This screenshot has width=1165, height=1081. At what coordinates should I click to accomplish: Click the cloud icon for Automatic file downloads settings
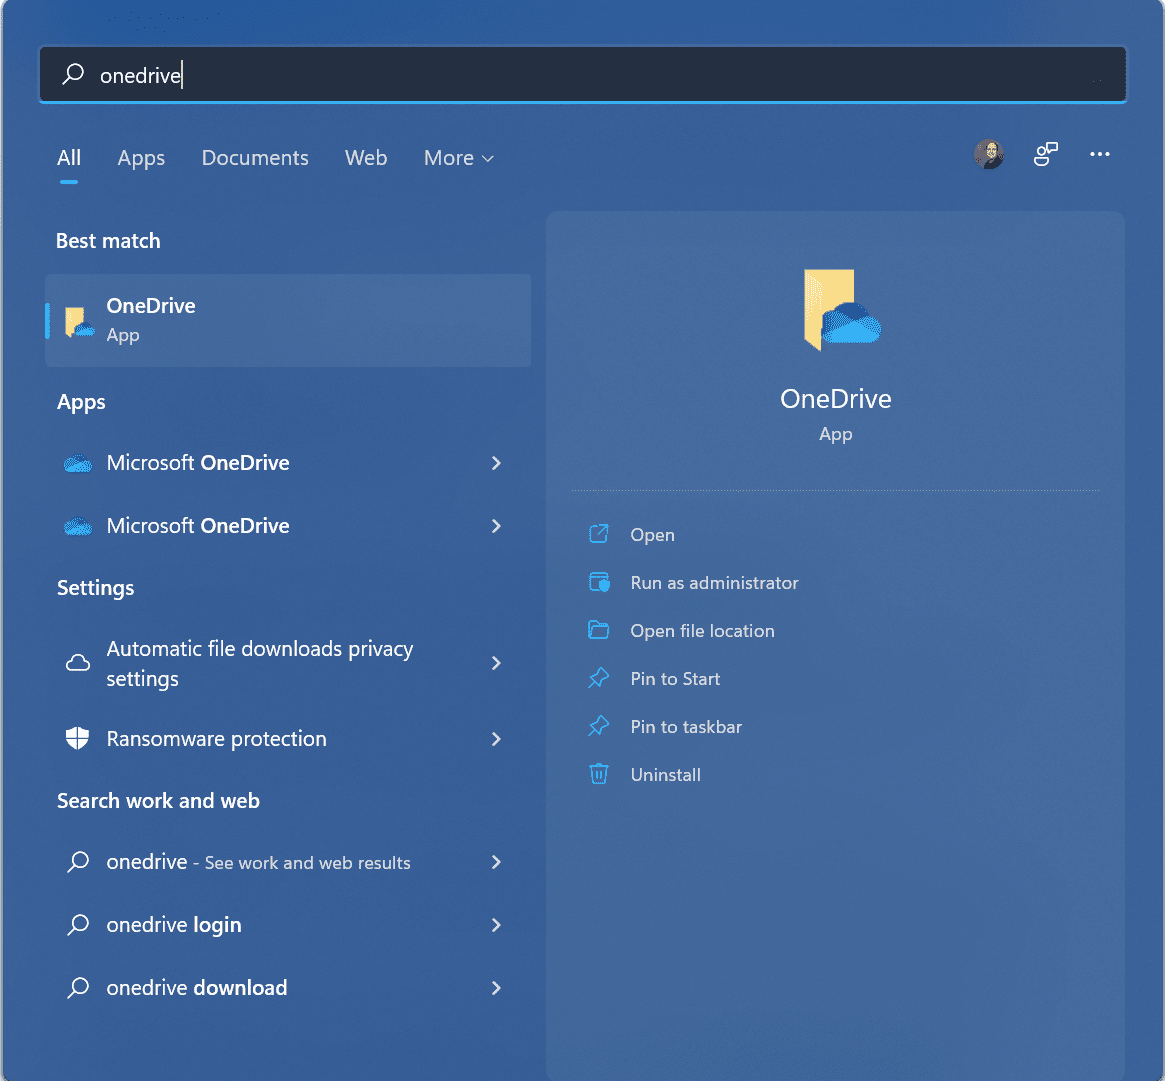coord(77,663)
